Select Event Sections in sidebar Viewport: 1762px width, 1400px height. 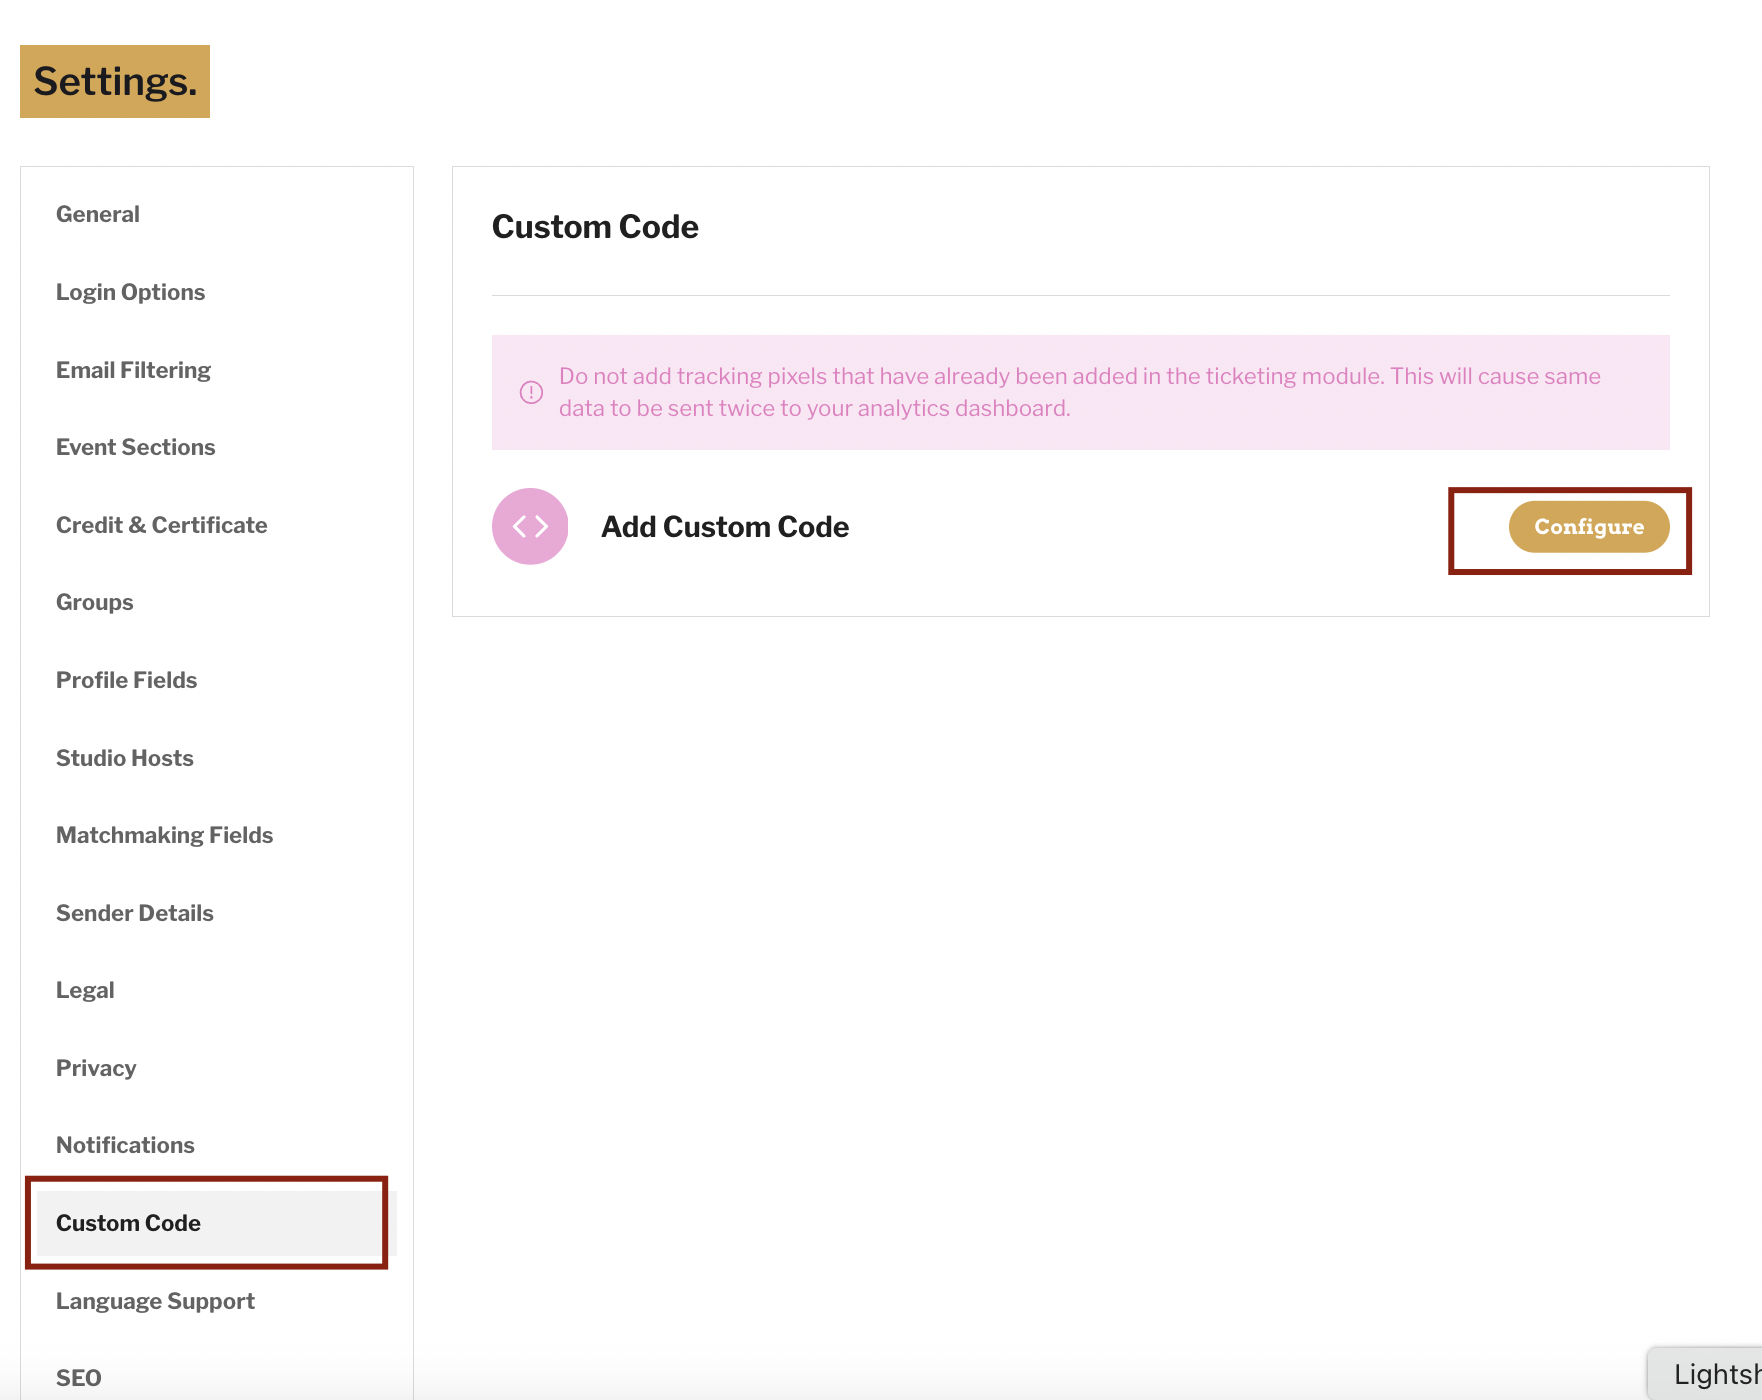(x=135, y=447)
